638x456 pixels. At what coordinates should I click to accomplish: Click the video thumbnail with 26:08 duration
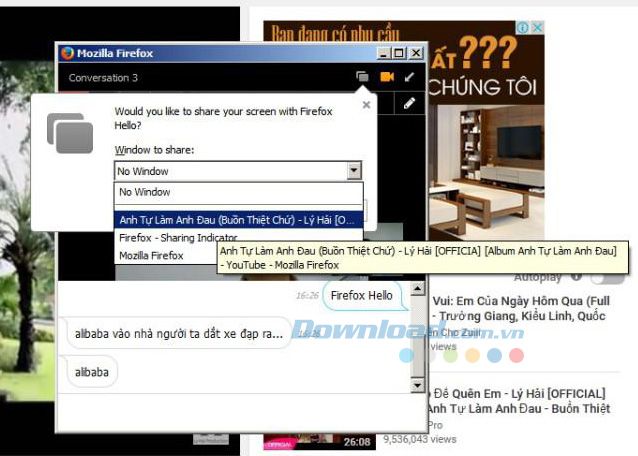point(319,442)
